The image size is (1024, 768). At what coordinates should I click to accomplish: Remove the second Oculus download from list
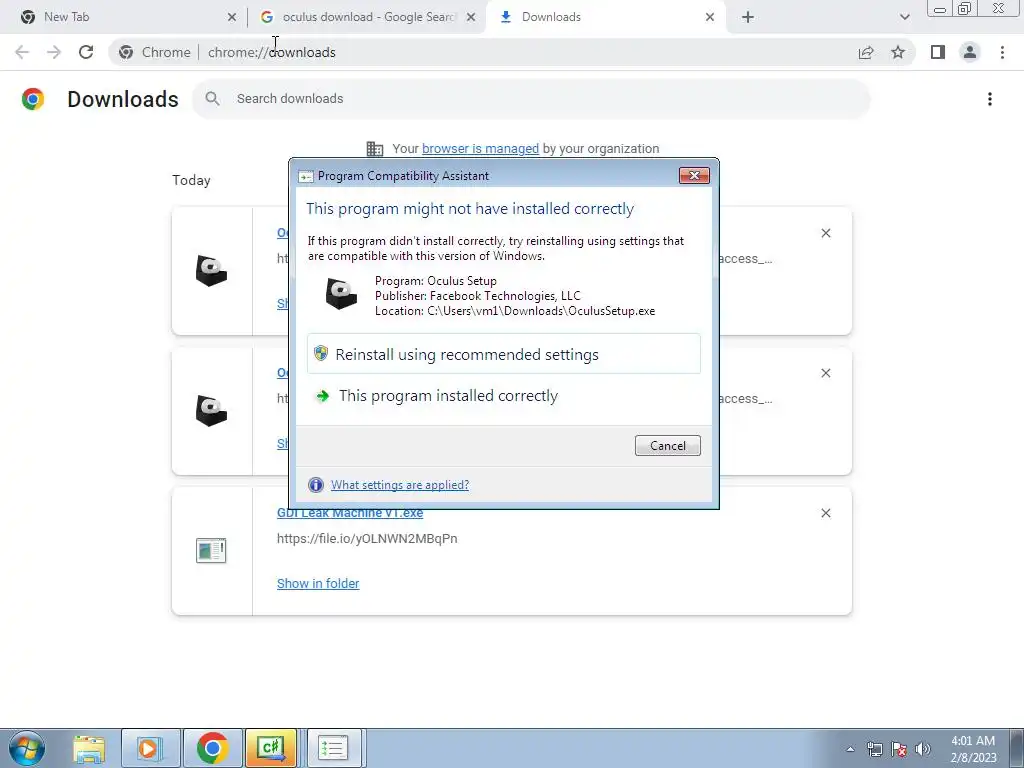pyautogui.click(x=825, y=373)
